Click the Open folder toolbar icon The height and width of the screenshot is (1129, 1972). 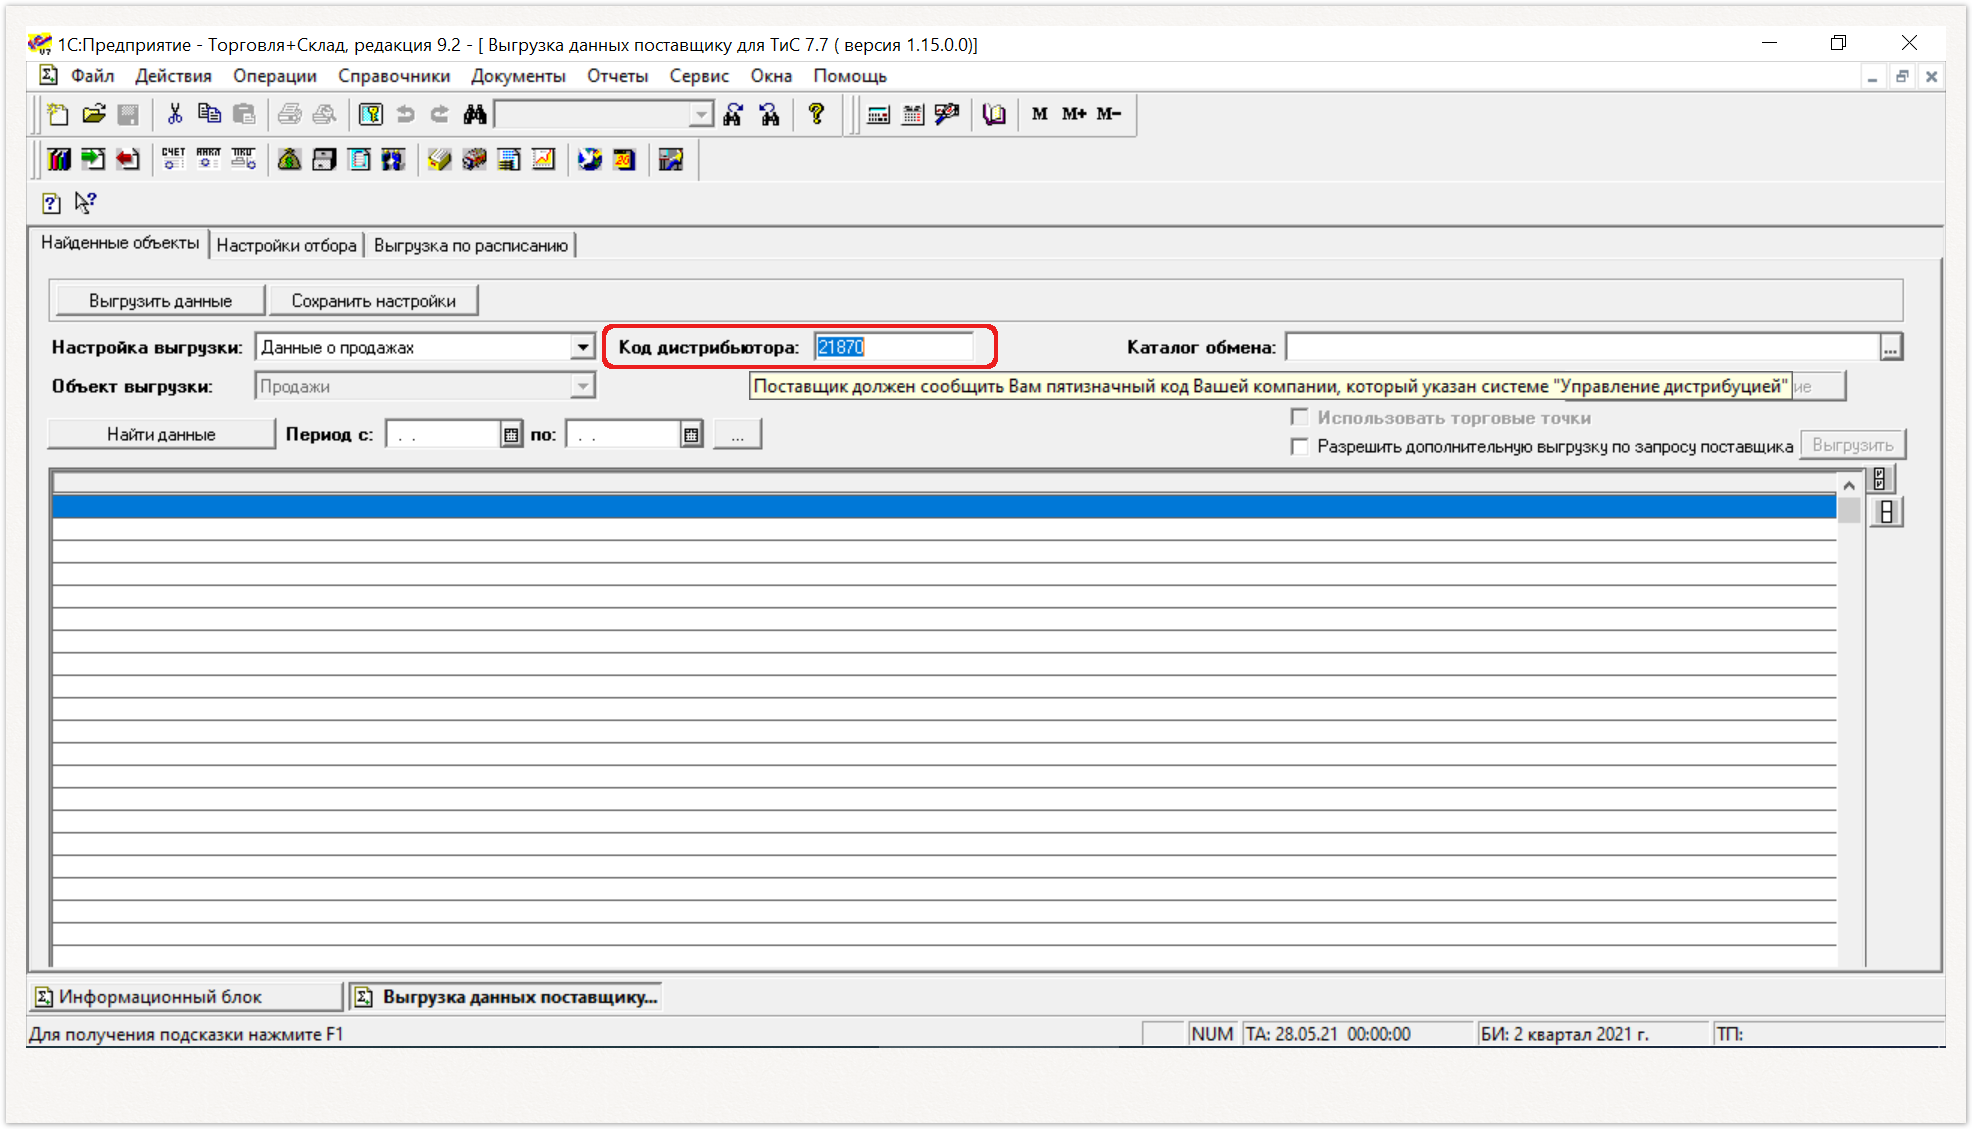coord(94,115)
